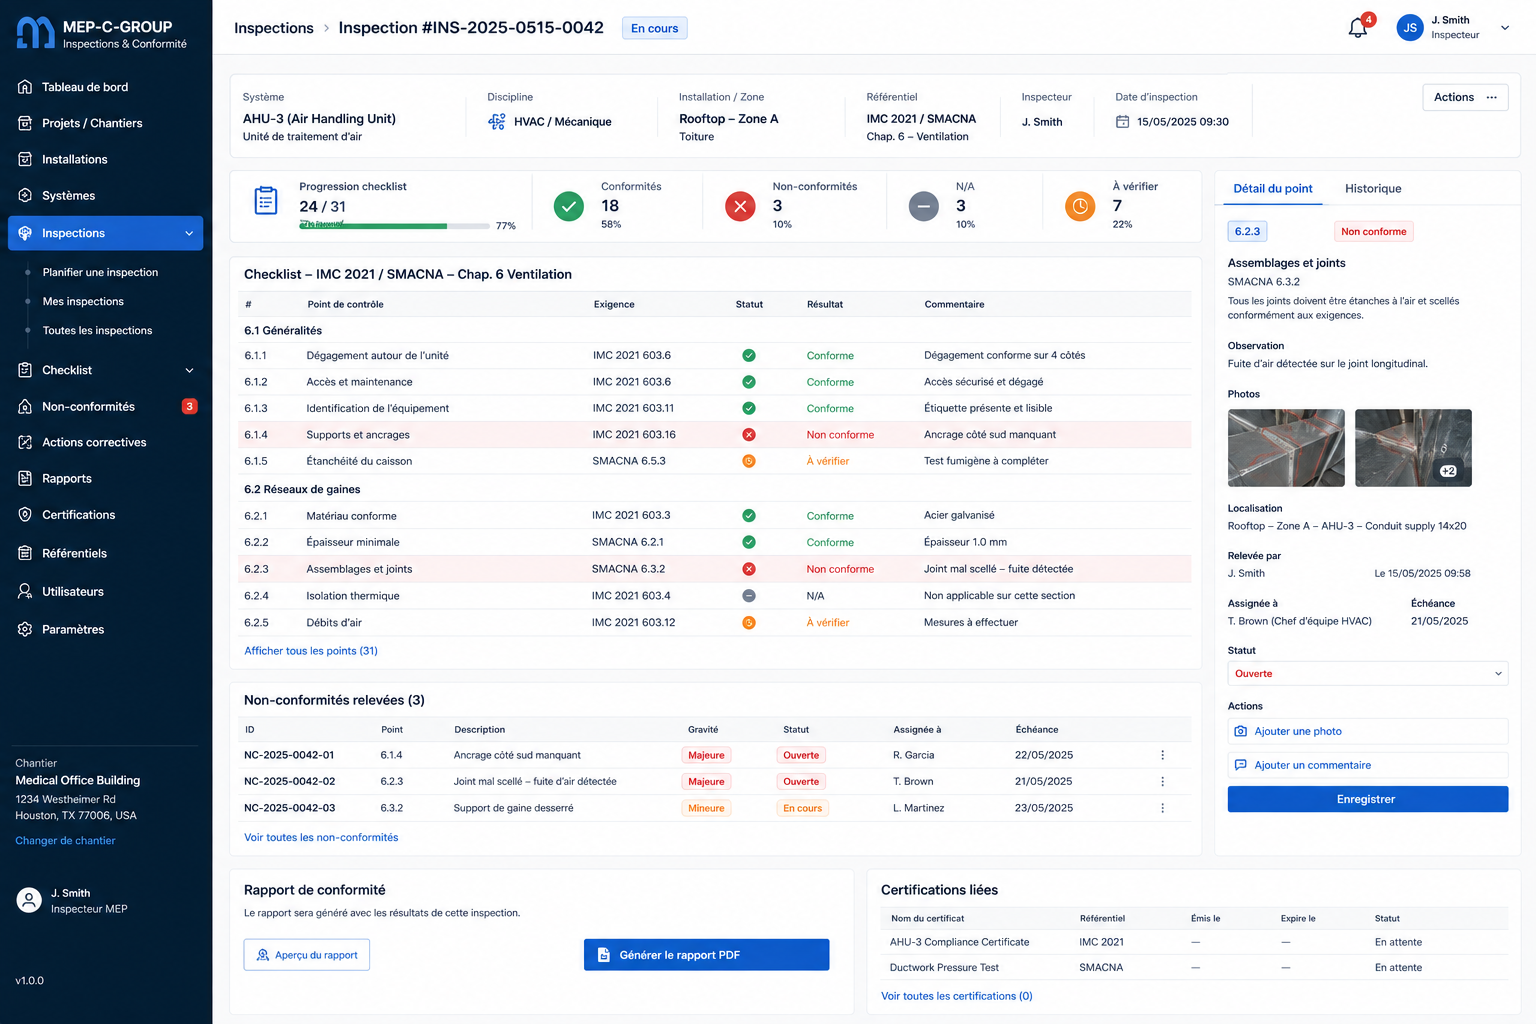Click the Enregistrer button

1367,799
